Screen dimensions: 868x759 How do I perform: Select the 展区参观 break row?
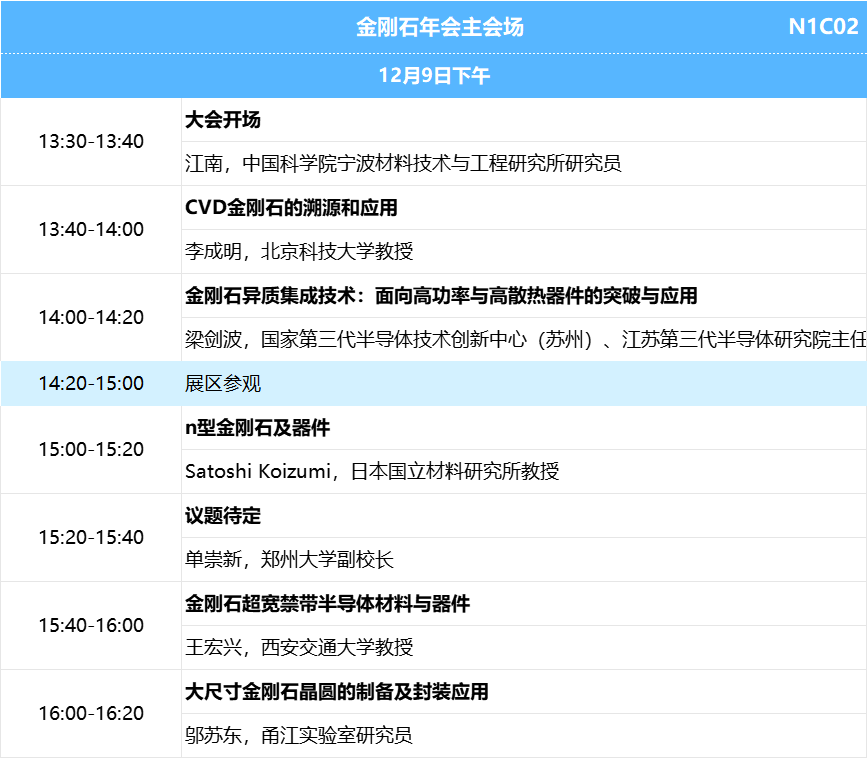[223, 384]
